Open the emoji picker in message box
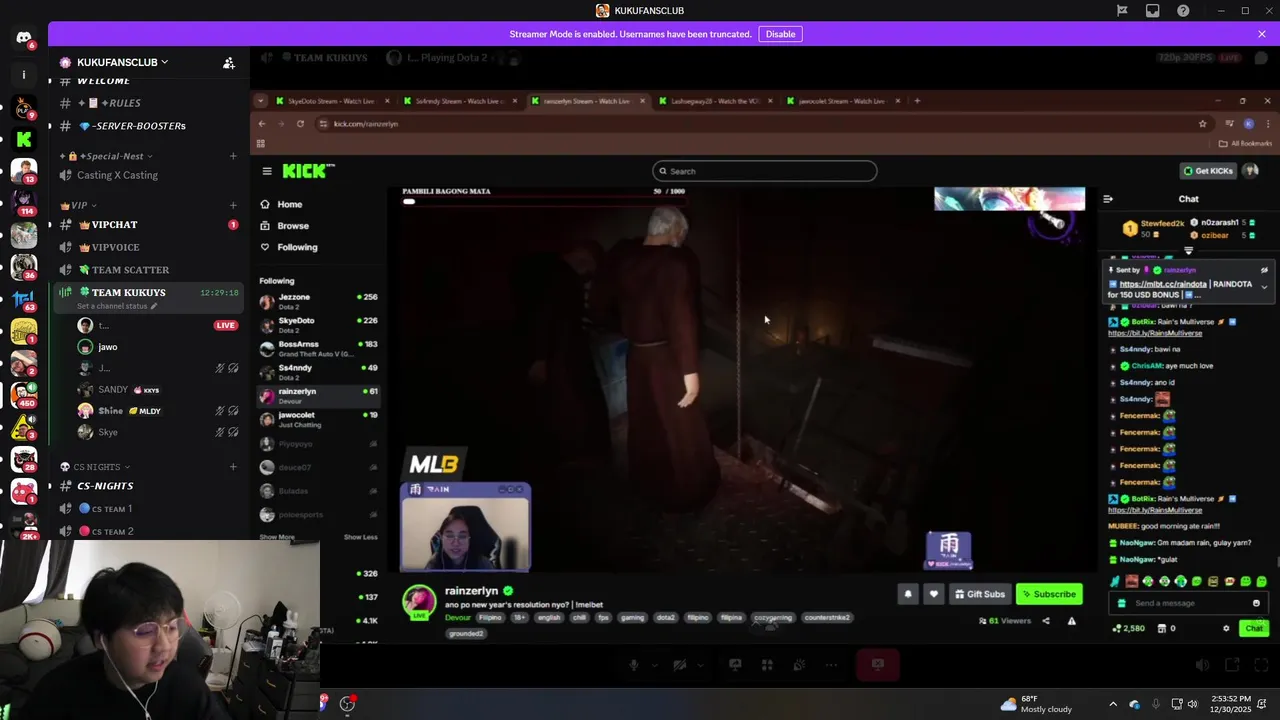Image resolution: width=1280 pixels, height=720 pixels. (x=1256, y=603)
